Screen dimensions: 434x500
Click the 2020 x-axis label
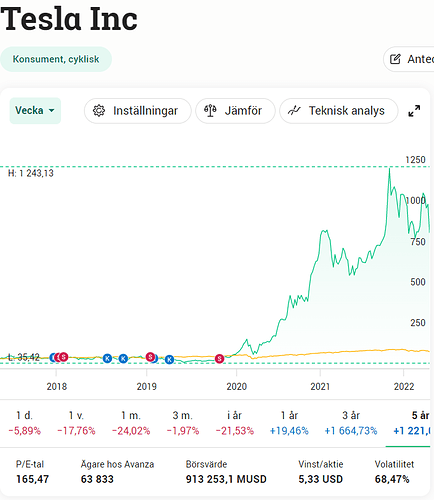(237, 387)
